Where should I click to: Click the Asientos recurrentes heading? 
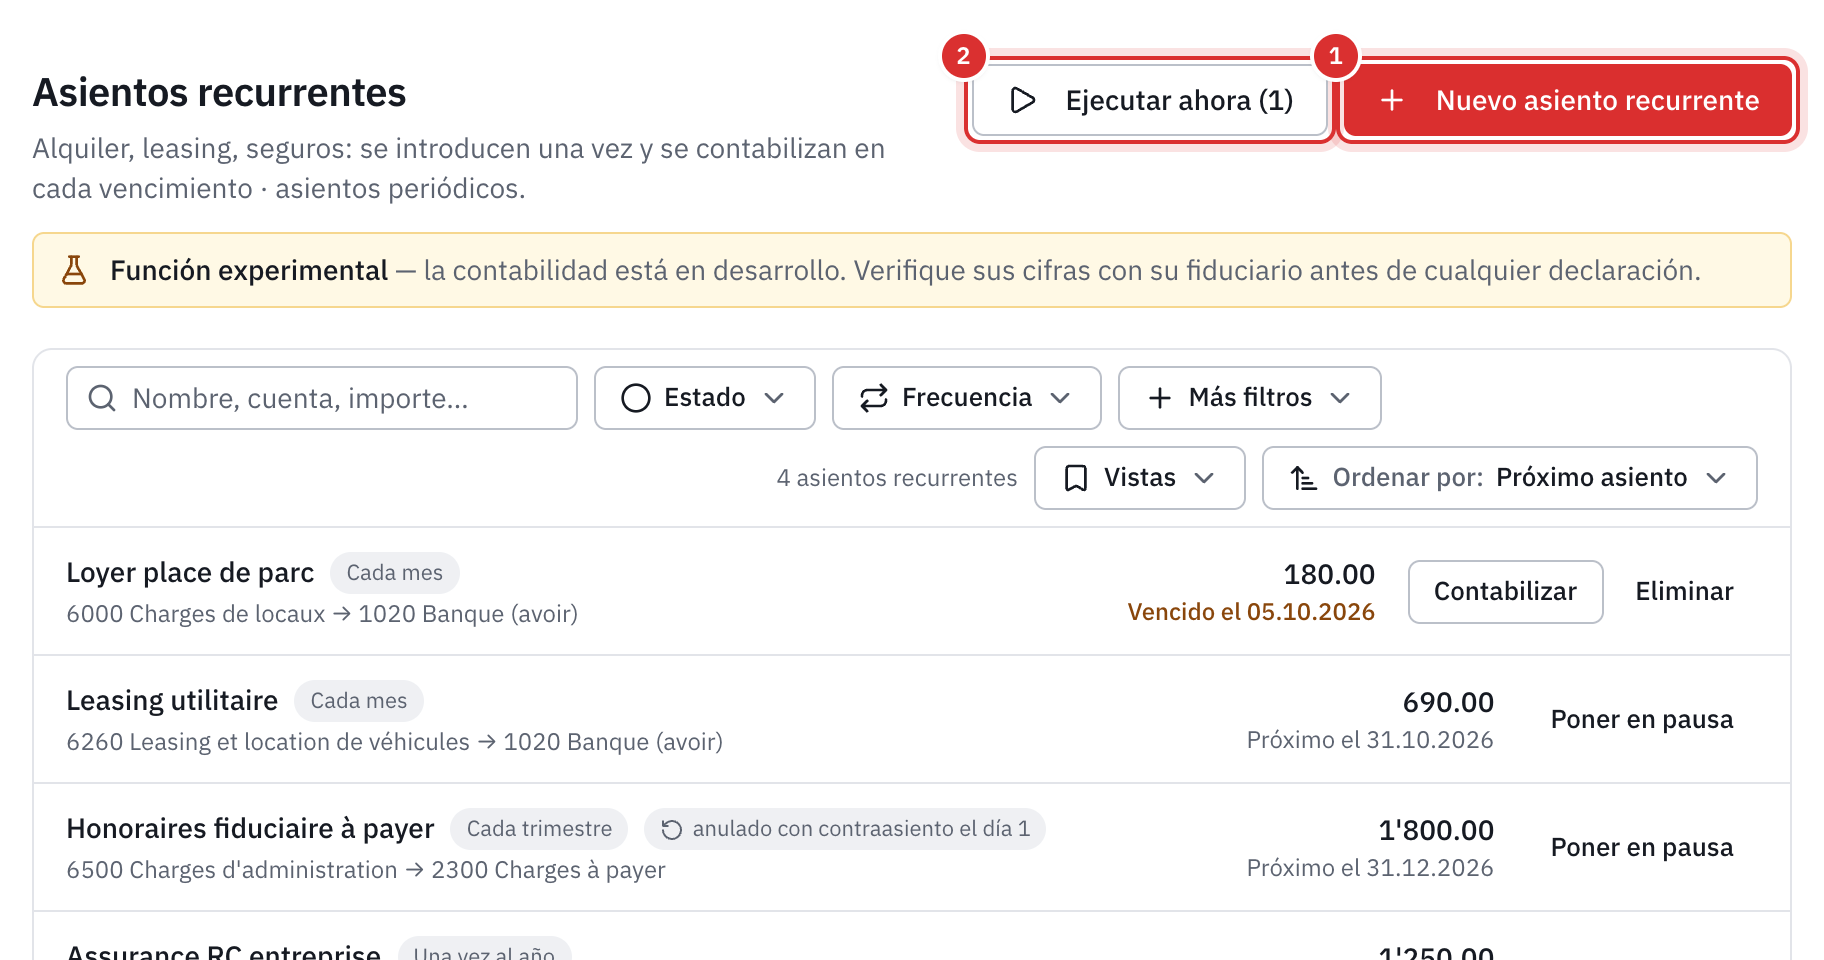pyautogui.click(x=220, y=92)
